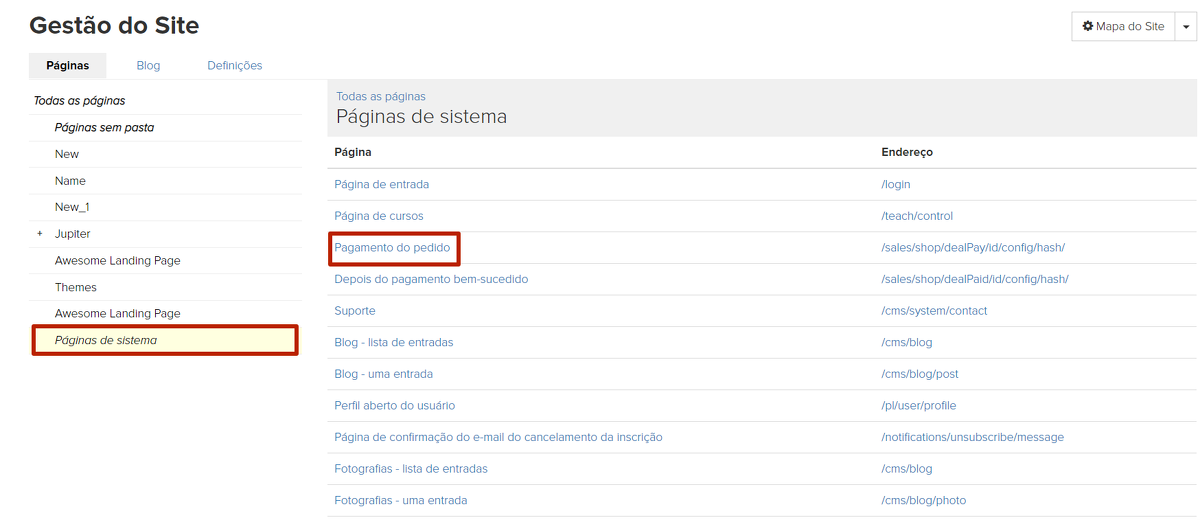Click Blog - lista de entradas link
Screen dimensions: 1200x520
pos(393,342)
